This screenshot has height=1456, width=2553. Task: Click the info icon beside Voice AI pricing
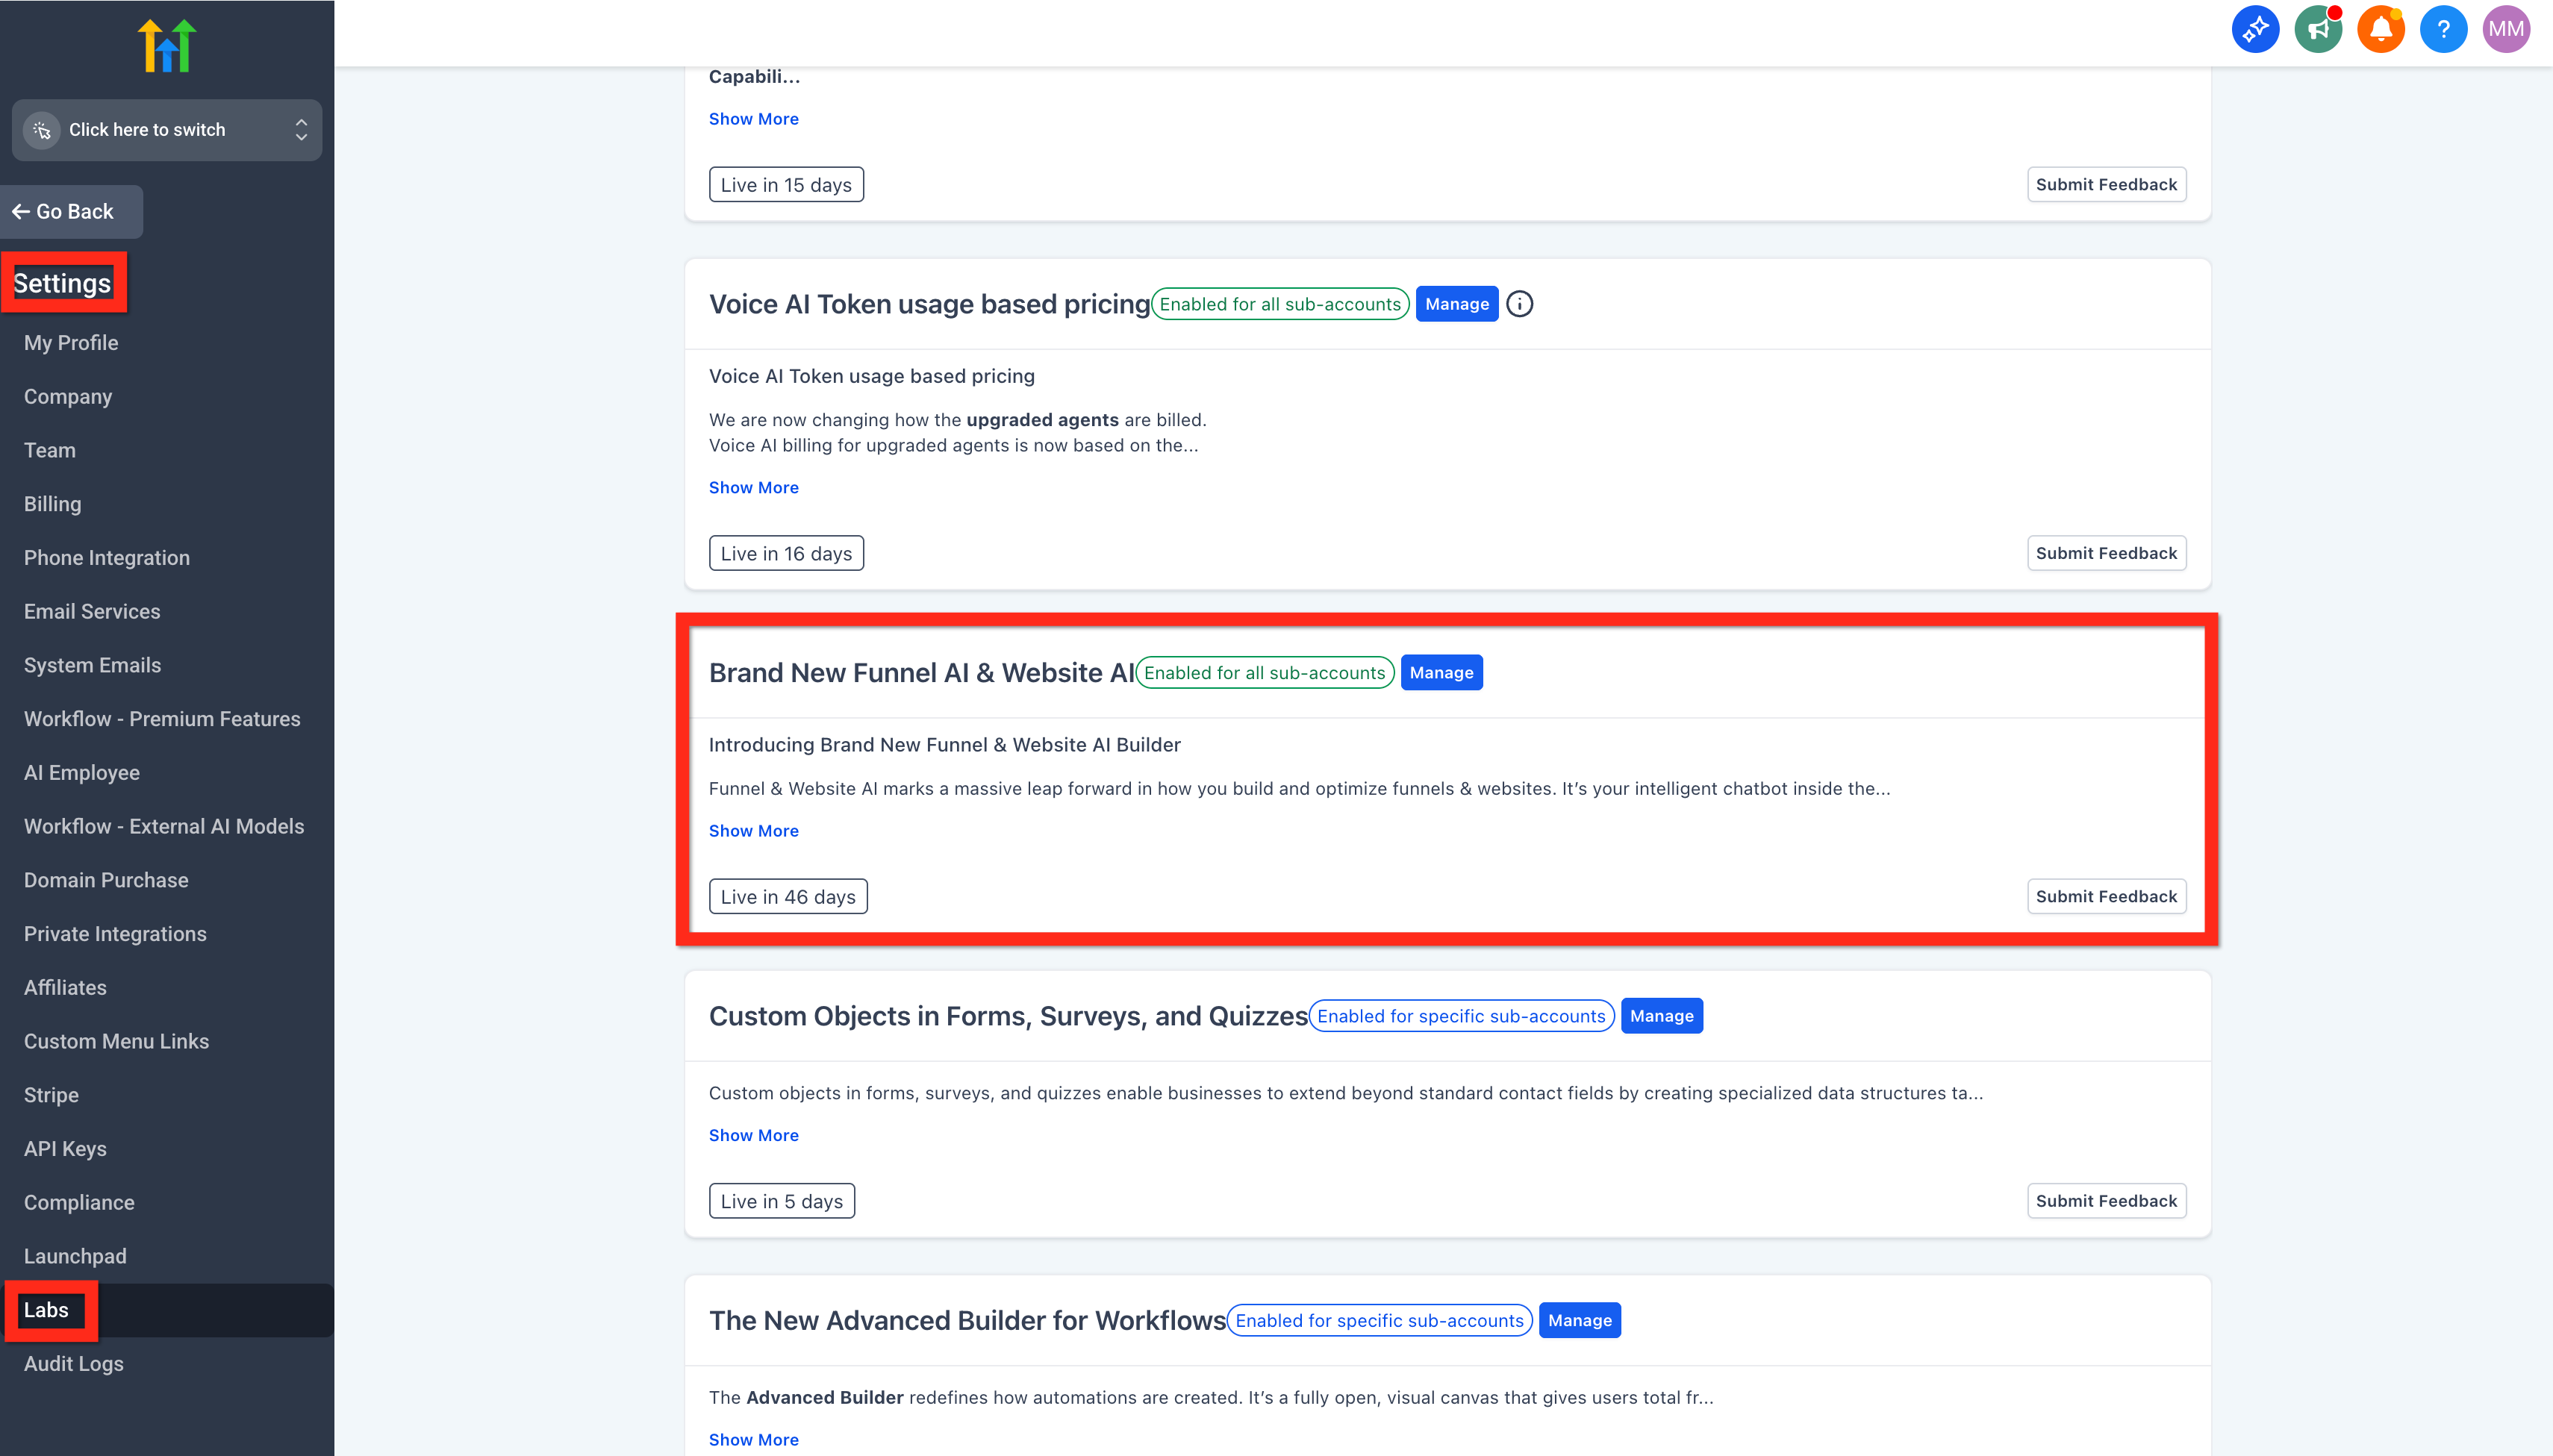pyautogui.click(x=1519, y=304)
